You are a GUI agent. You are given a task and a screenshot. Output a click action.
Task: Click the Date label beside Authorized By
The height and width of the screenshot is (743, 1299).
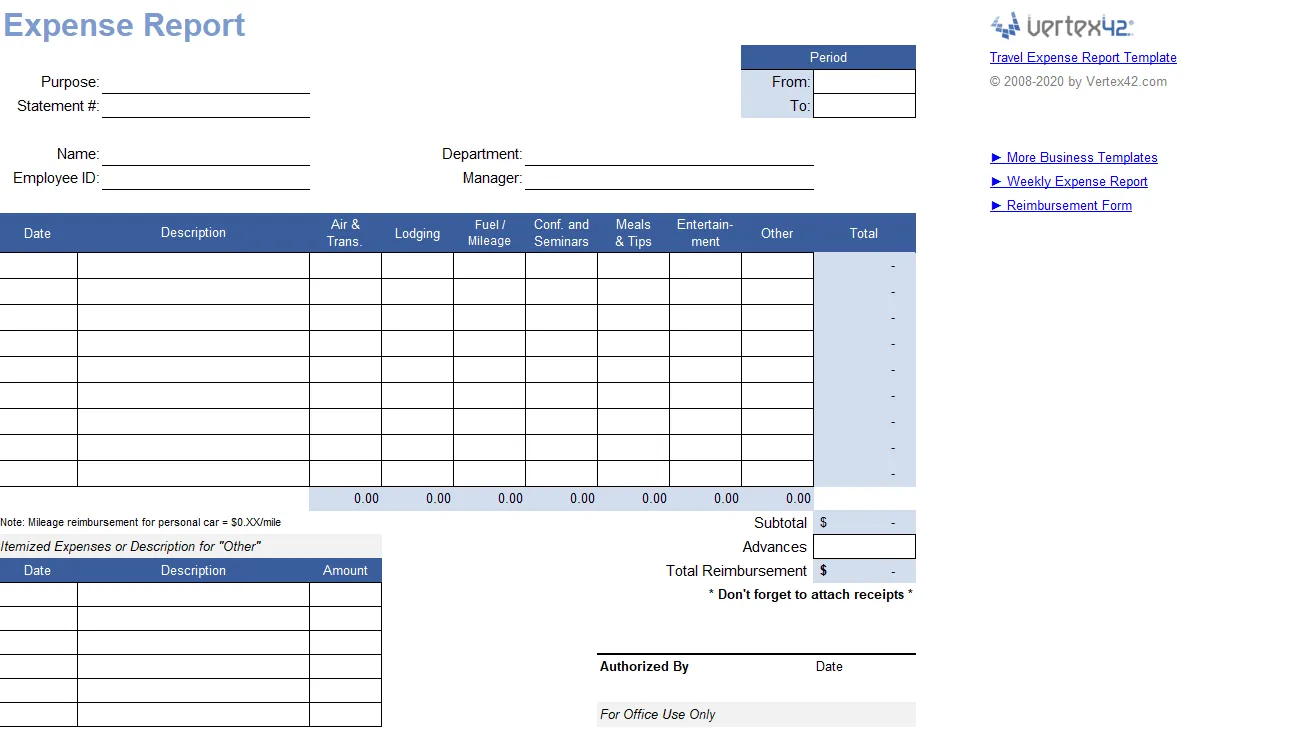pos(829,667)
